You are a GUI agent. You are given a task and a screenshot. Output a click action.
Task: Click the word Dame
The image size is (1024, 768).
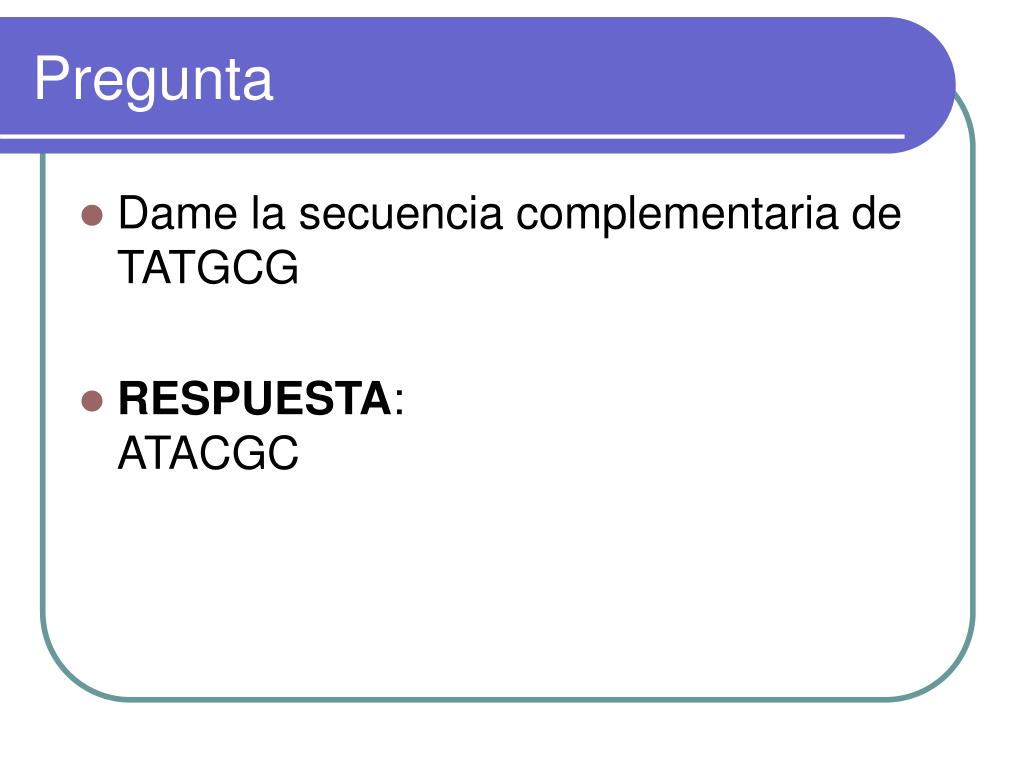pyautogui.click(x=178, y=214)
